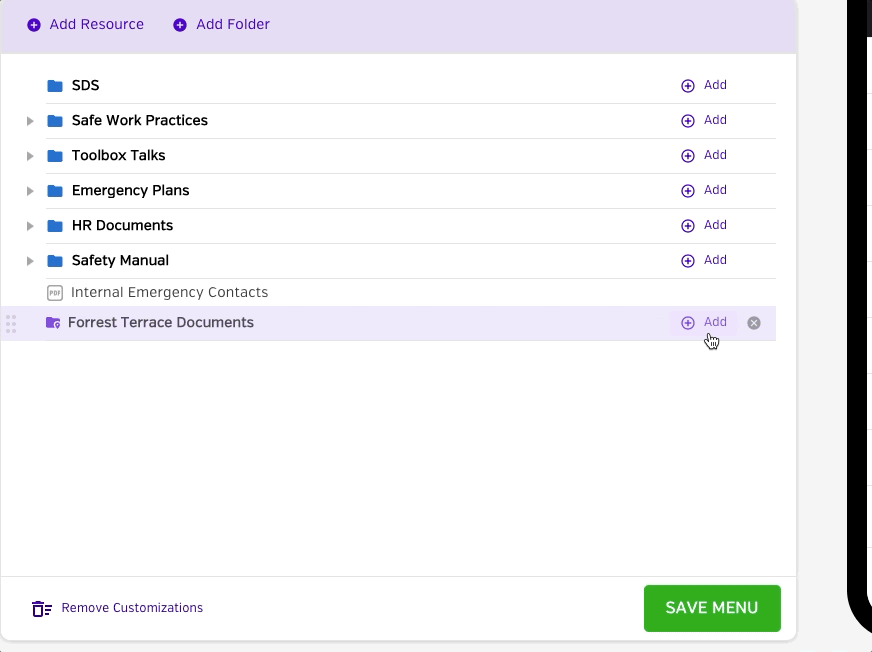This screenshot has width=872, height=652.
Task: Click the Add Resource link text
Action: (97, 24)
